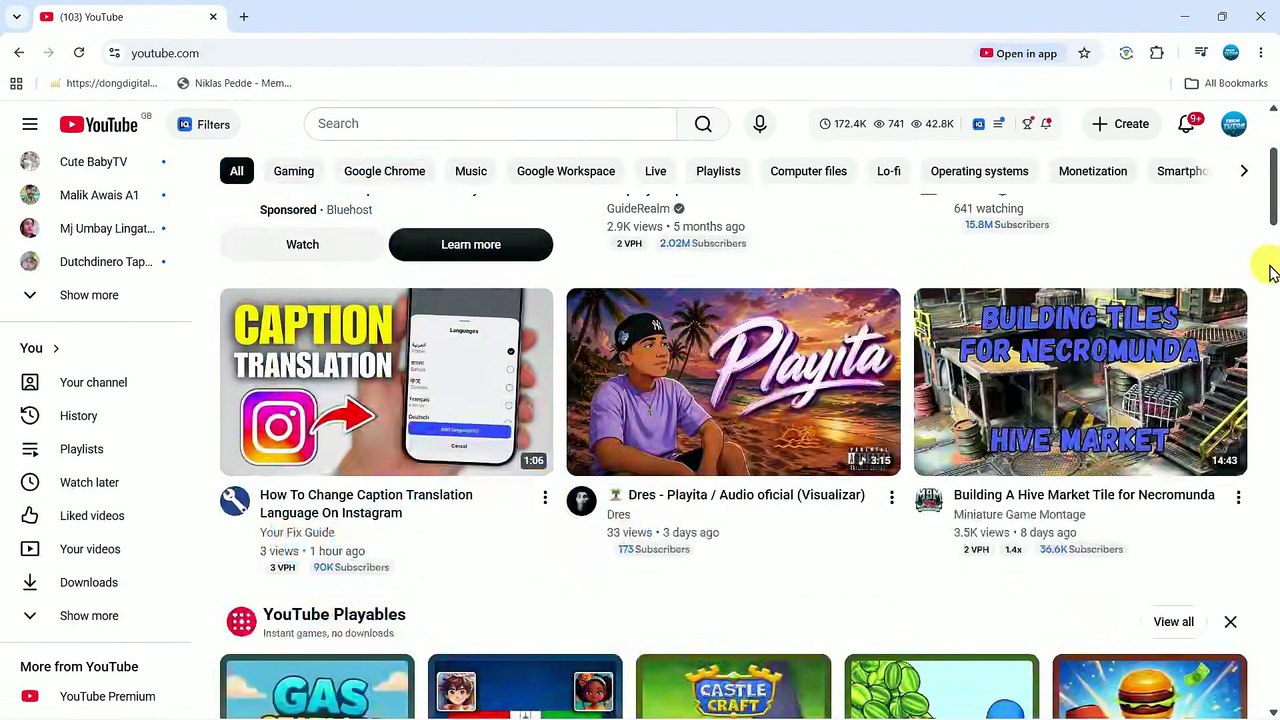Open more options for Hive Market video
1280x720 pixels.
(1238, 497)
